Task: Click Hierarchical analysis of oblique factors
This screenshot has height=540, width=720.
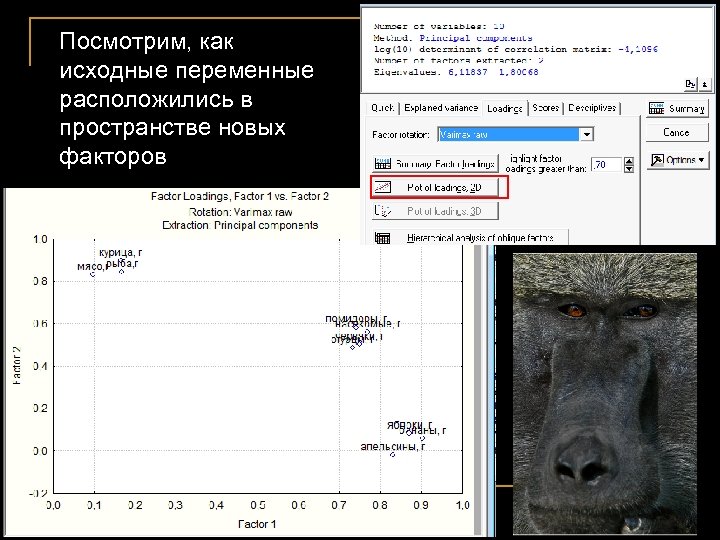Action: coord(470,237)
